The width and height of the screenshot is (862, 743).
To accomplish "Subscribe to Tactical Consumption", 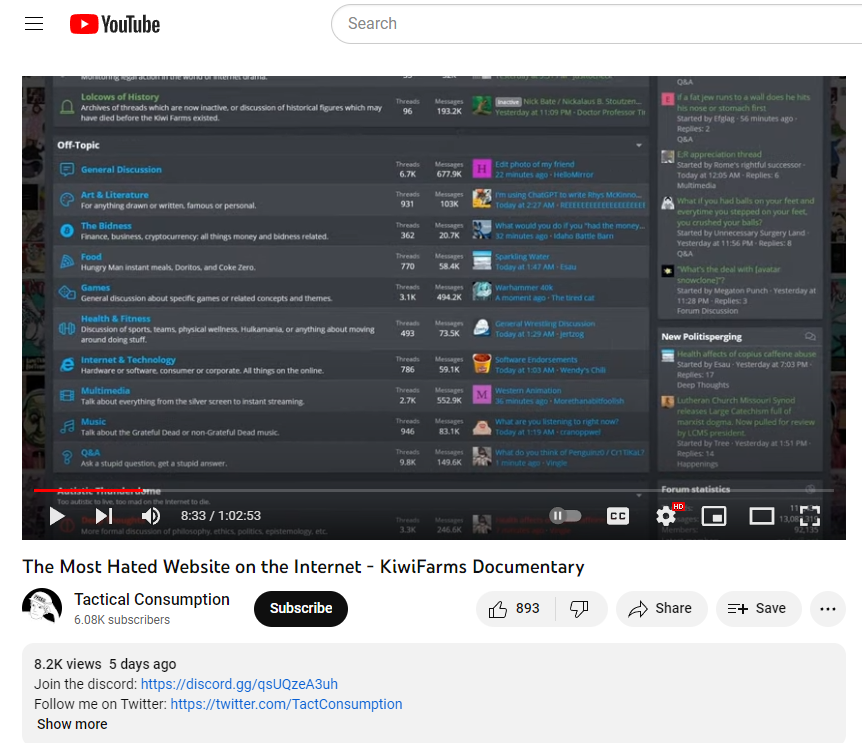I will 301,608.
